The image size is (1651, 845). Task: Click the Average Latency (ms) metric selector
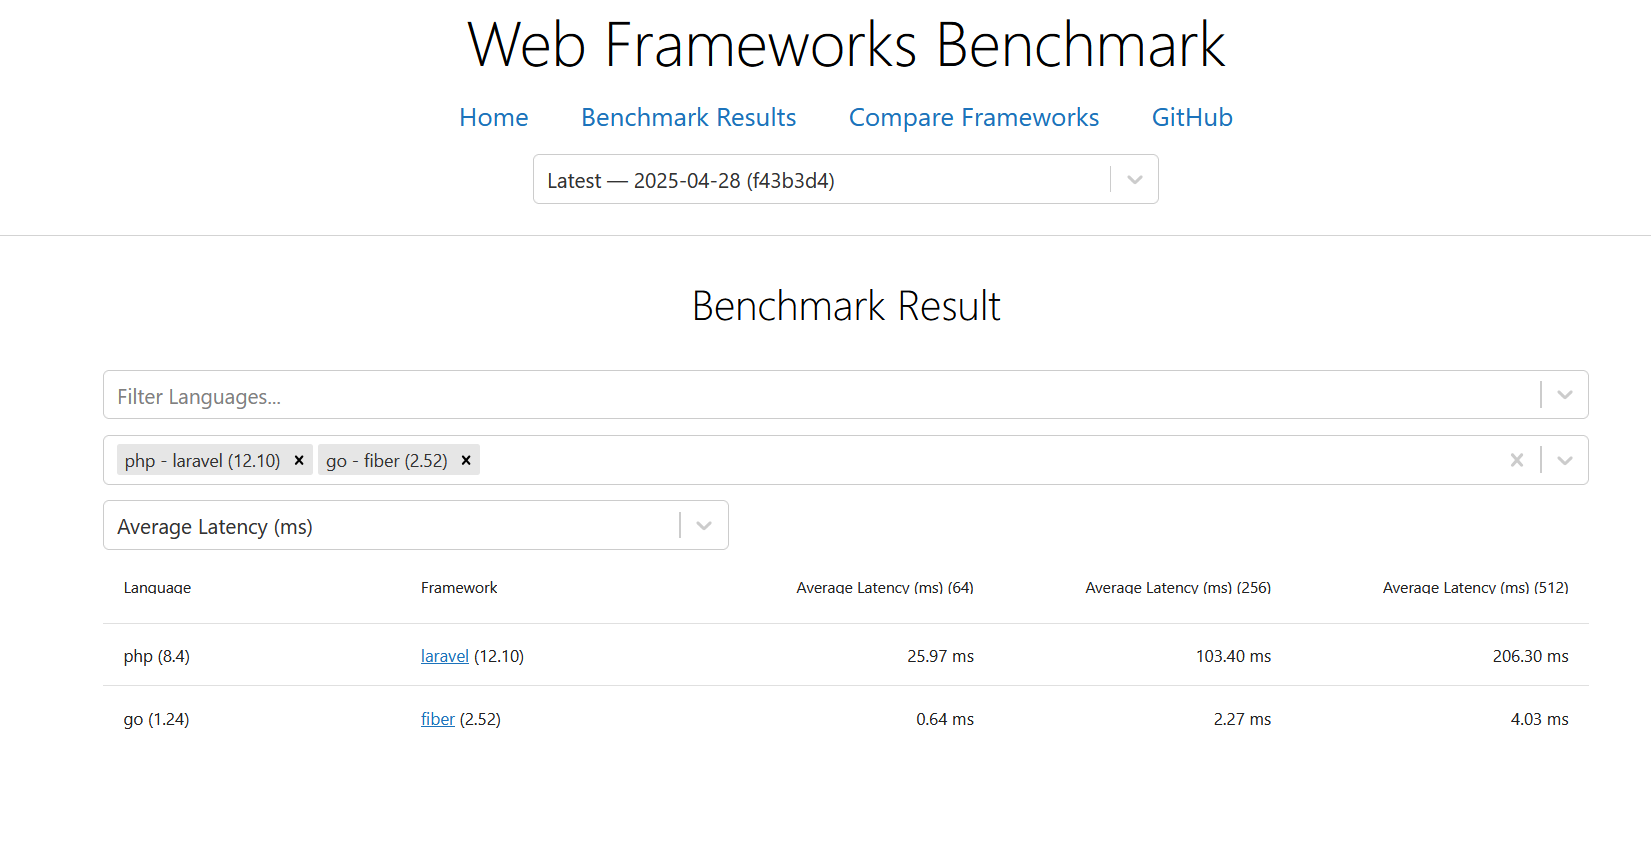(x=416, y=526)
